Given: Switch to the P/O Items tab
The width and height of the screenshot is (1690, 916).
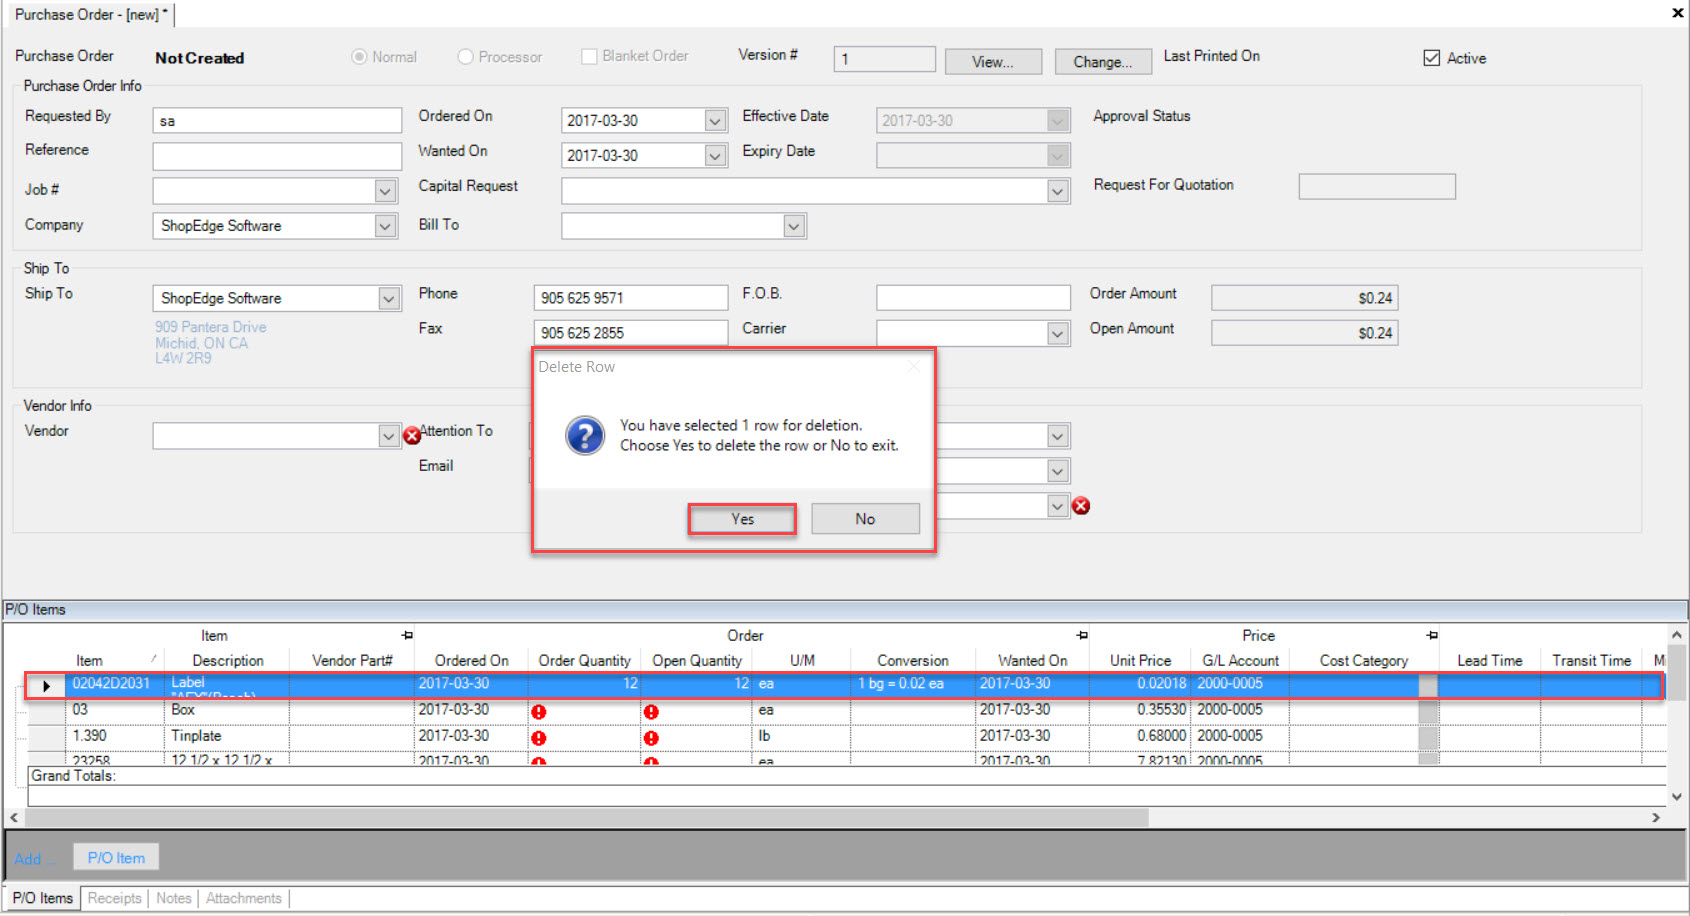Looking at the screenshot, I should coord(43,898).
